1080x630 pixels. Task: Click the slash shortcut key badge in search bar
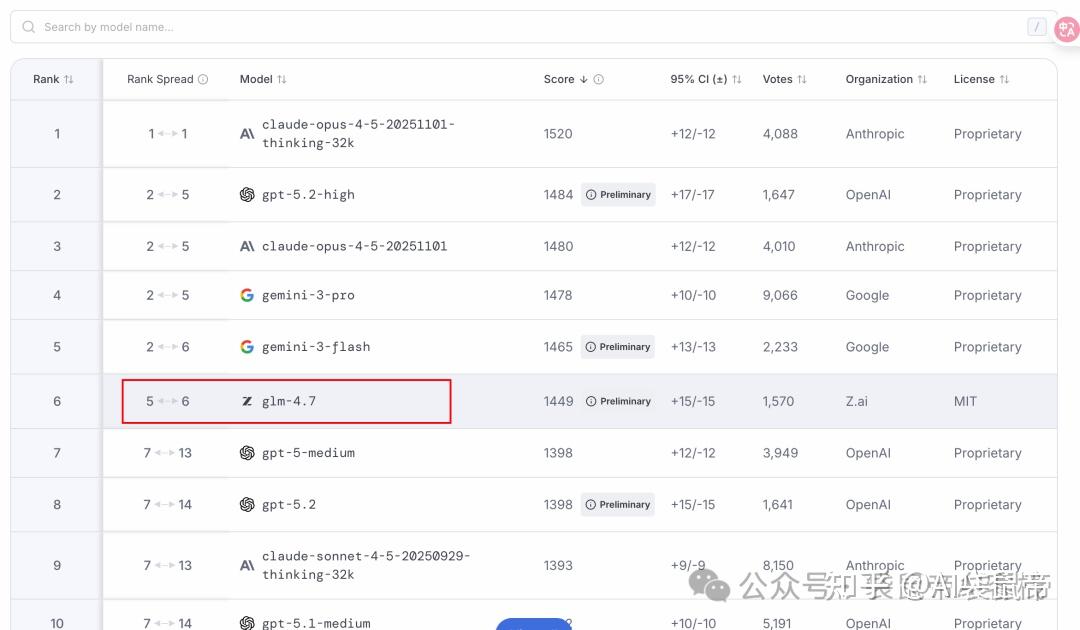click(1037, 27)
